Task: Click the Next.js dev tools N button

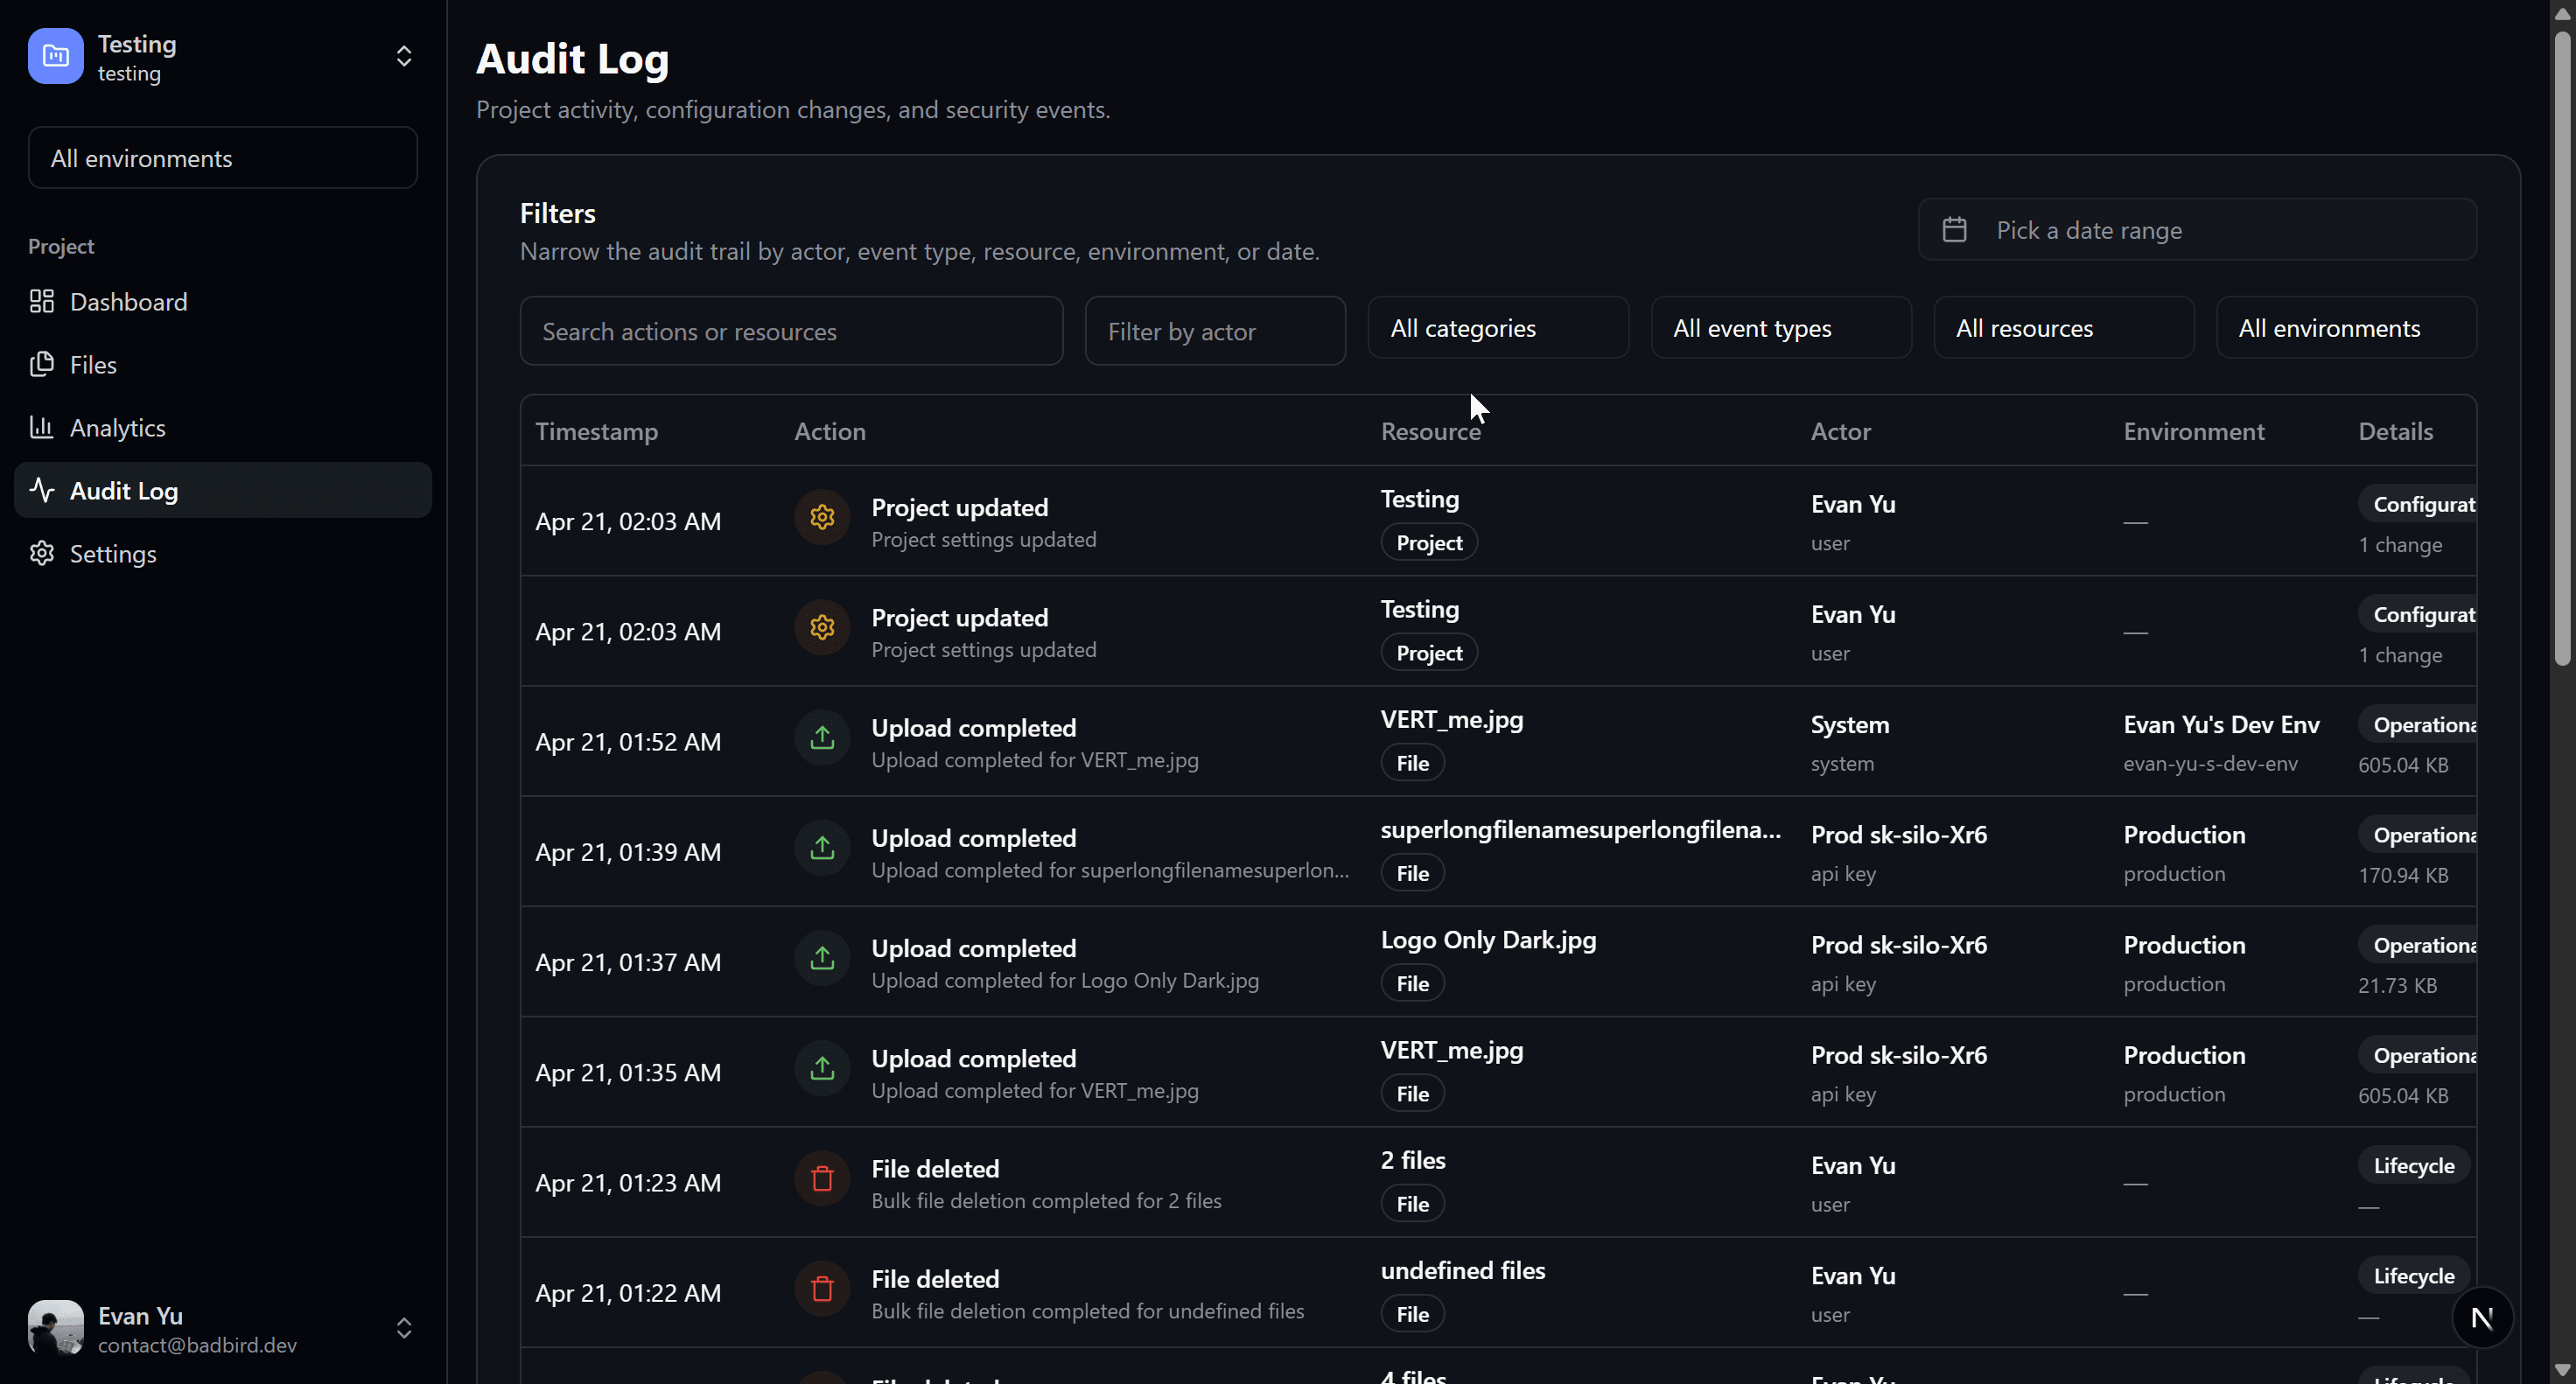Action: (2481, 1317)
